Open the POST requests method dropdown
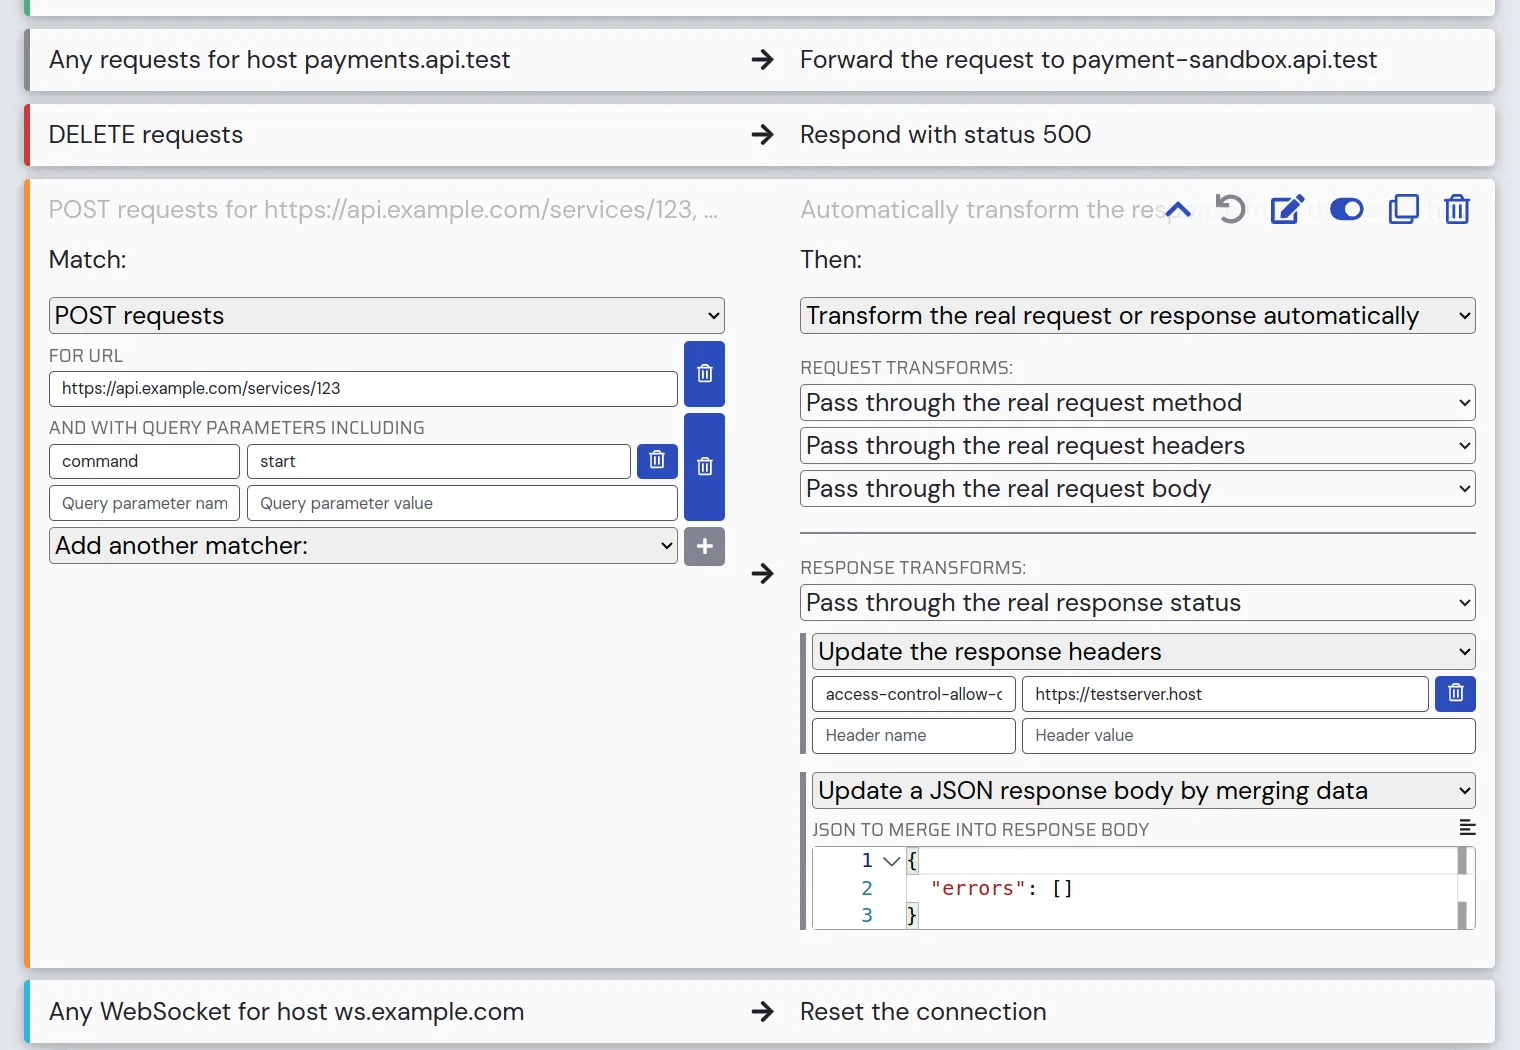Screen dimensions: 1520x1050 [x=386, y=316]
